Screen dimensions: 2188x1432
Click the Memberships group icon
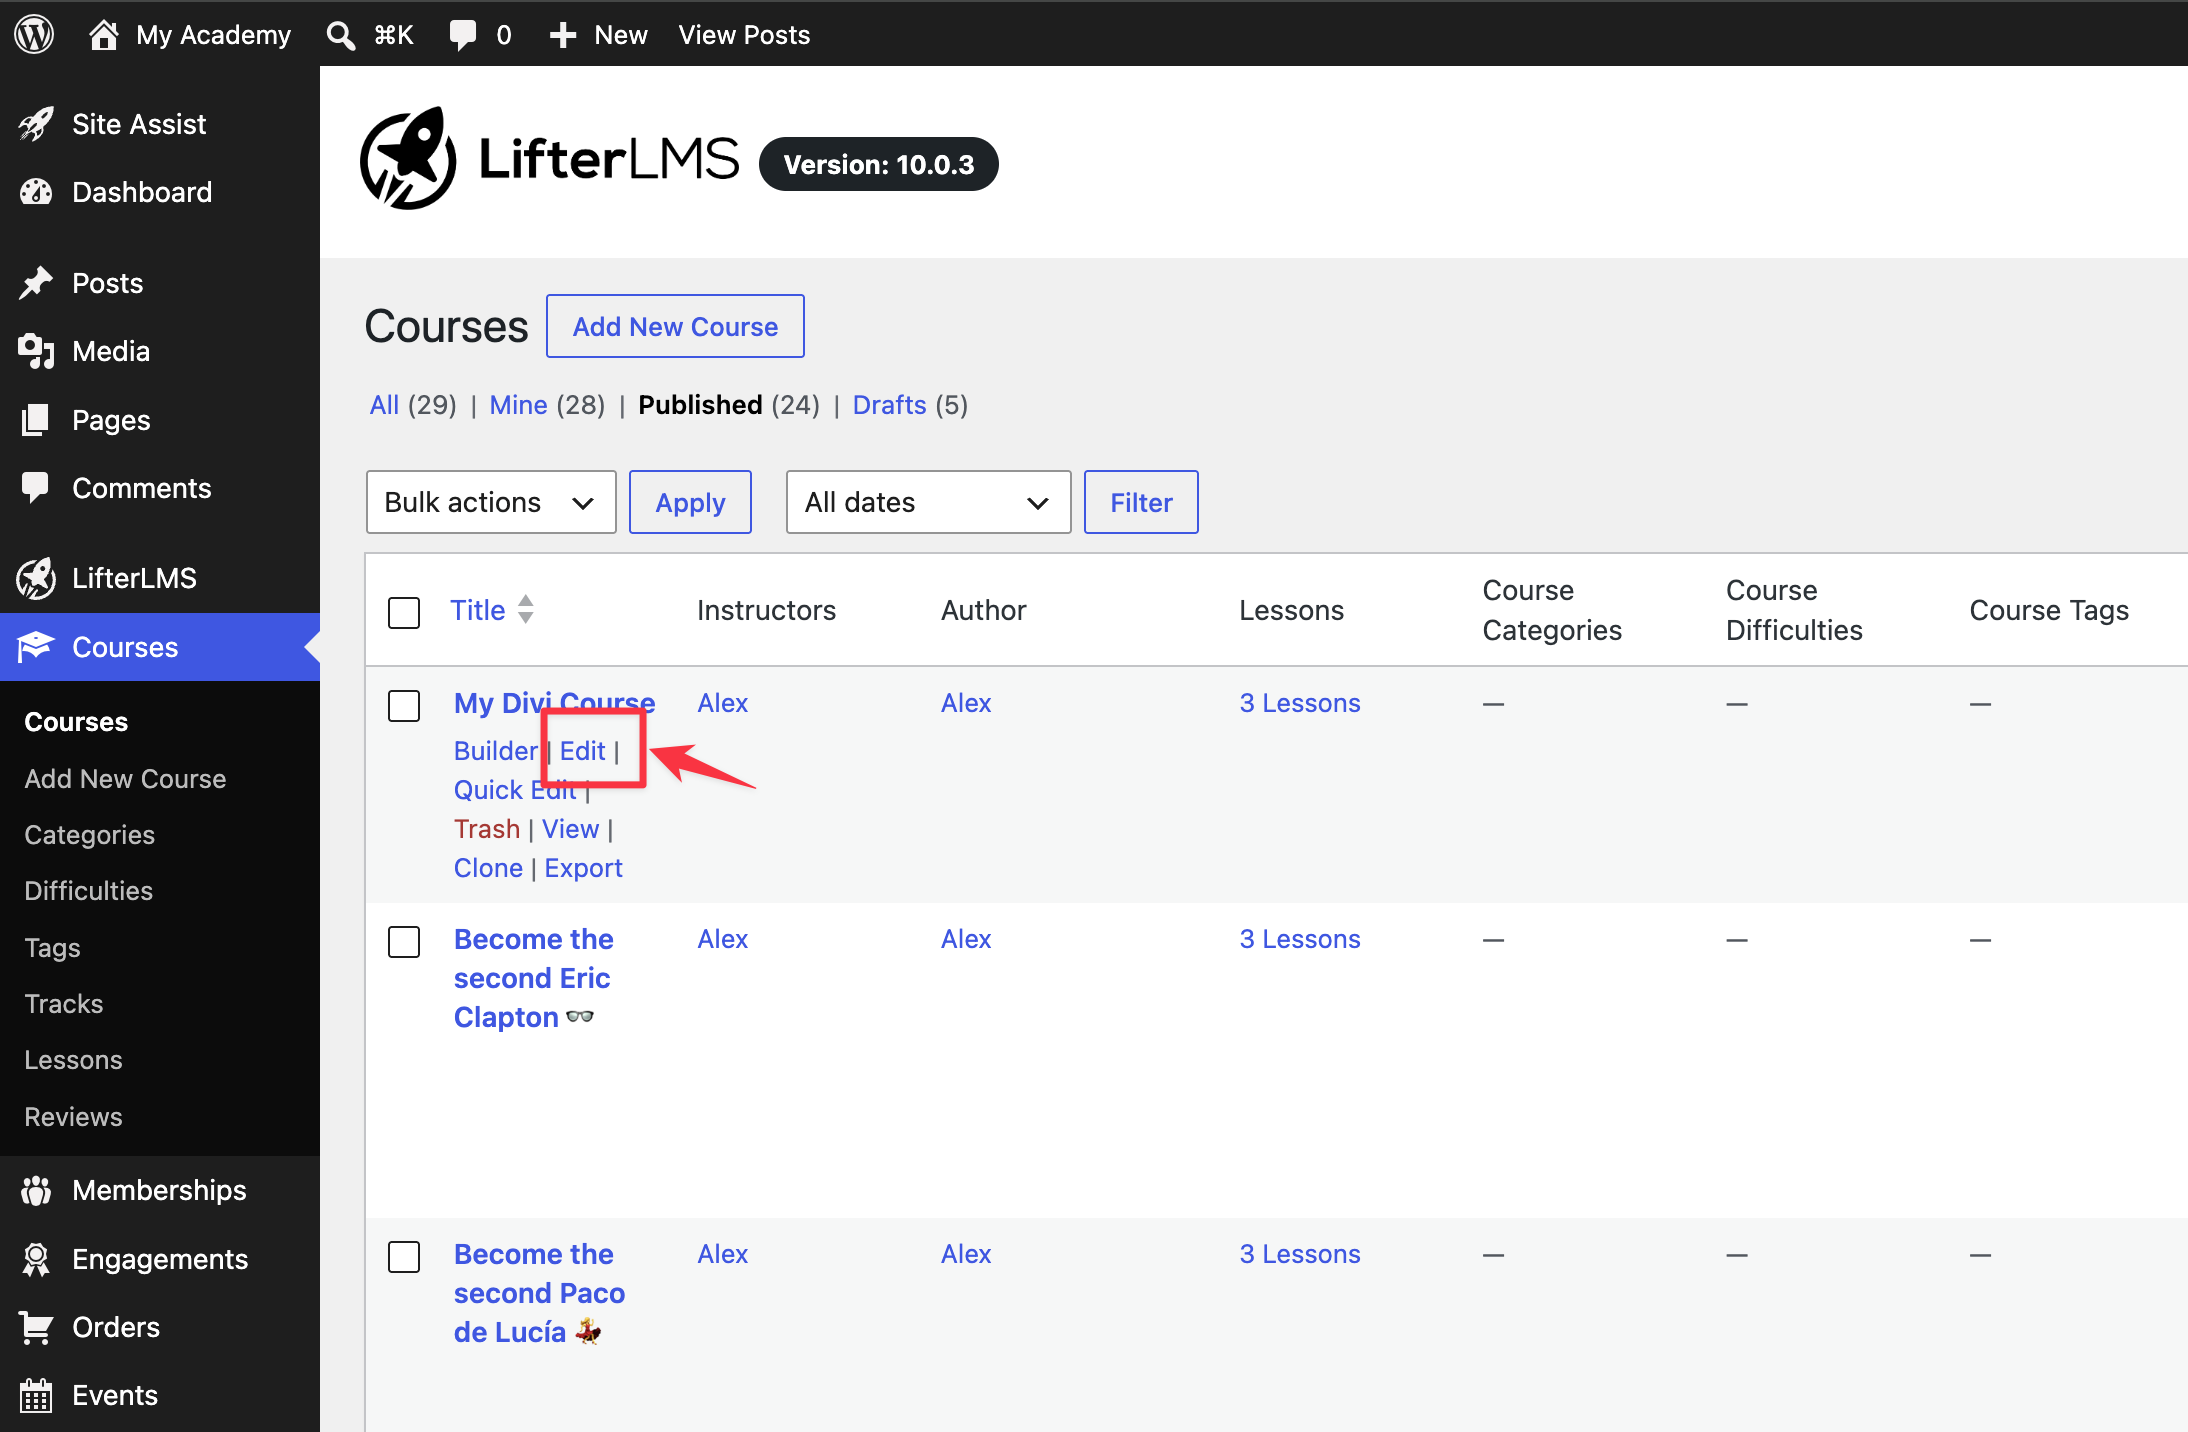point(36,1190)
